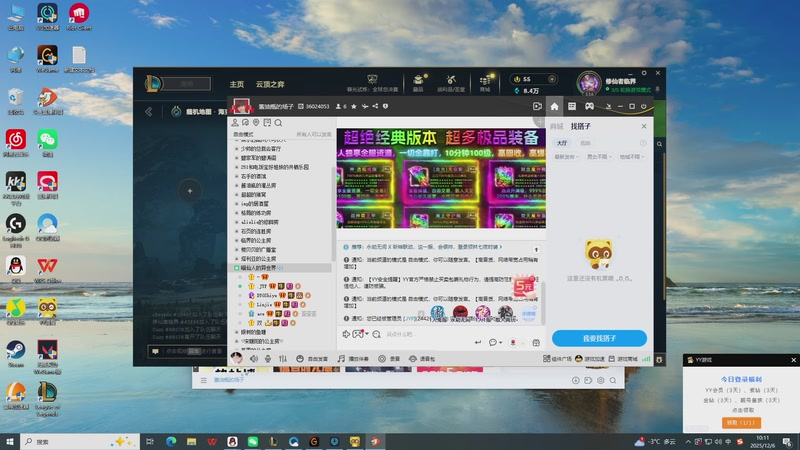Click the red flower icon near the chat input

(513, 342)
